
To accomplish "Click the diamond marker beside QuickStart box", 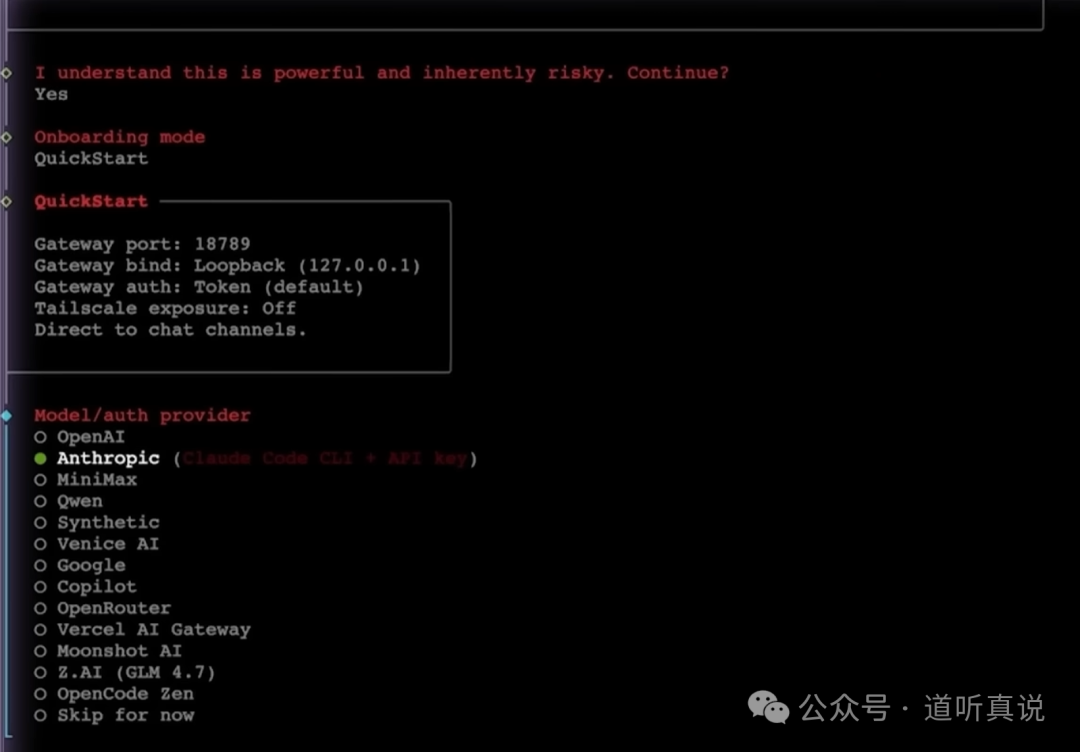I will point(7,201).
